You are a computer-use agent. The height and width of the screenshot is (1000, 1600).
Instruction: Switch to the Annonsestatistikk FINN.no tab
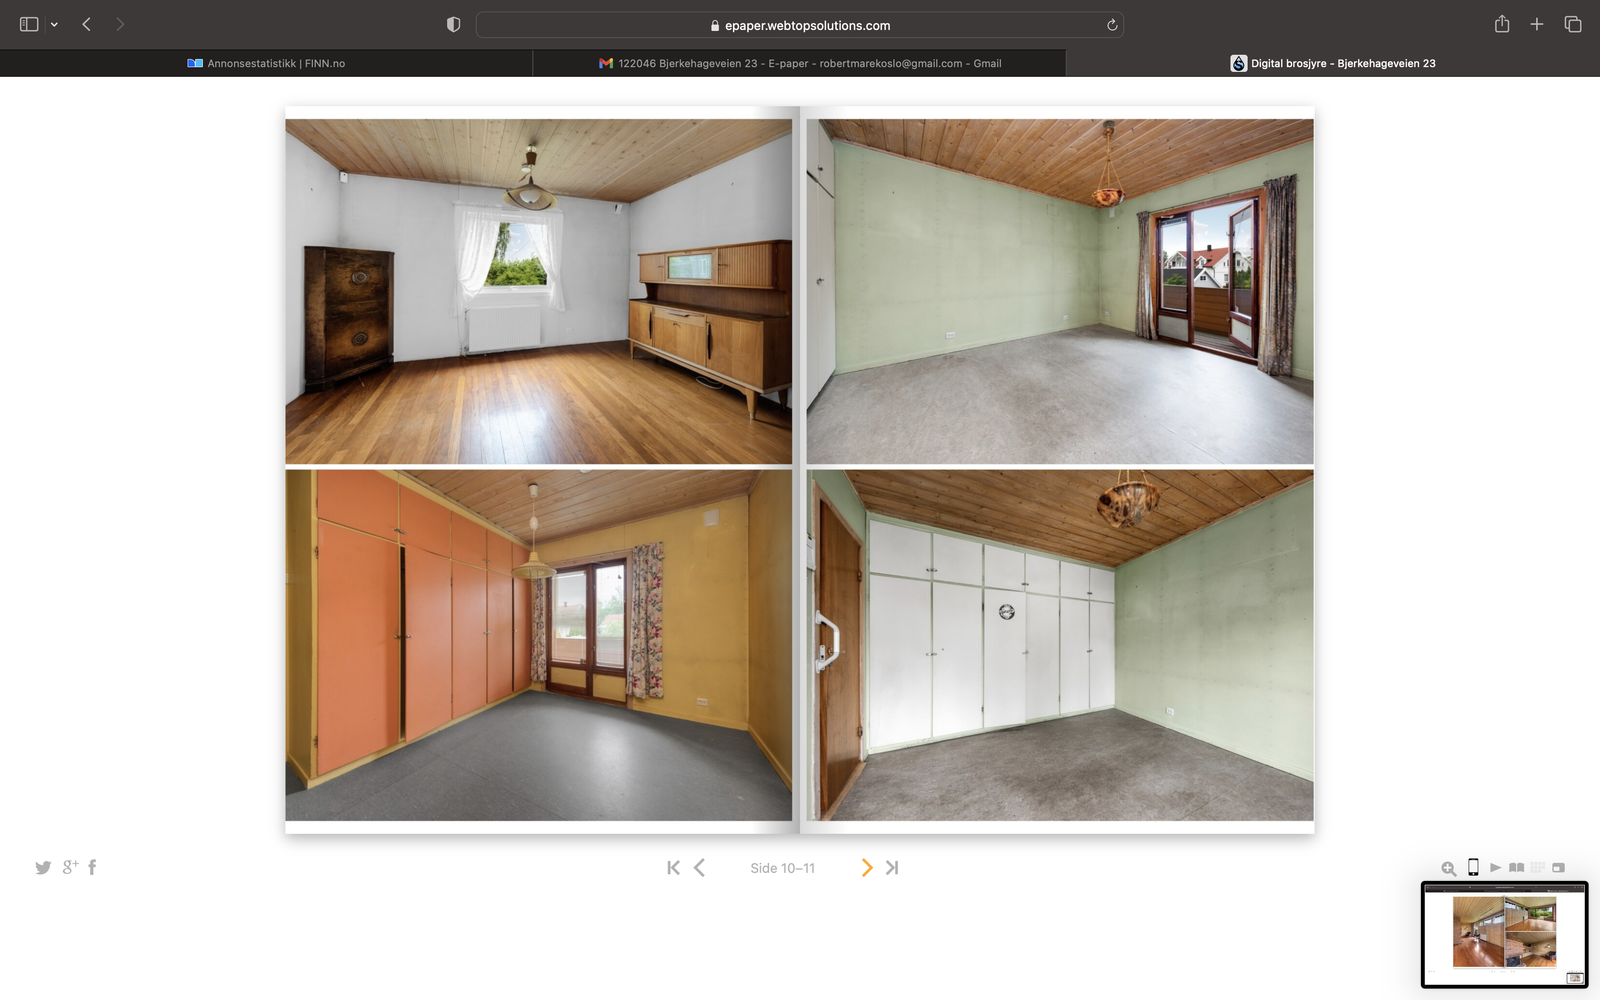[266, 63]
